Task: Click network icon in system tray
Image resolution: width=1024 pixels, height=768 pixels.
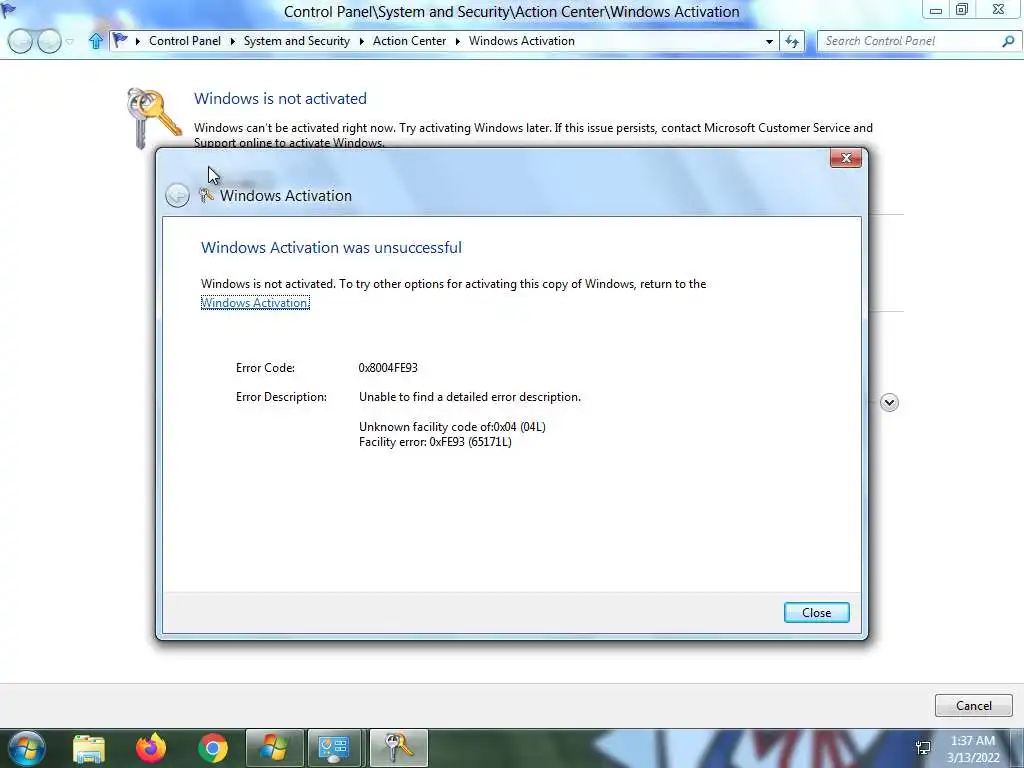Action: tap(923, 748)
